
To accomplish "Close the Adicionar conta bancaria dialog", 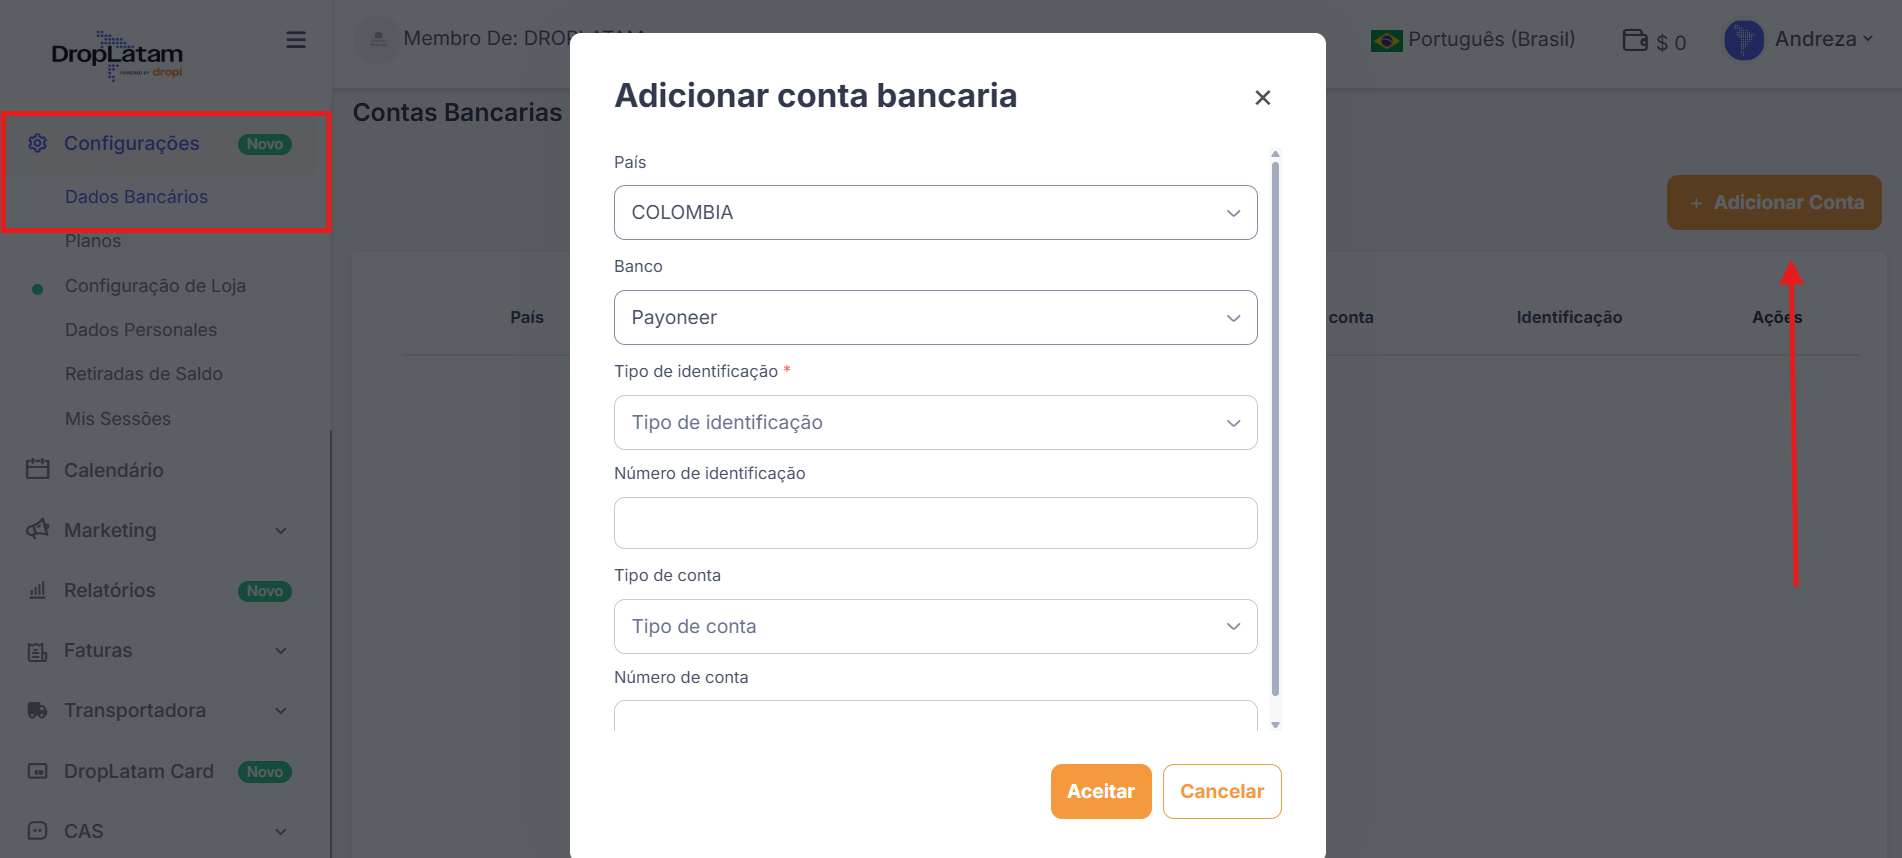I will coord(1262,97).
